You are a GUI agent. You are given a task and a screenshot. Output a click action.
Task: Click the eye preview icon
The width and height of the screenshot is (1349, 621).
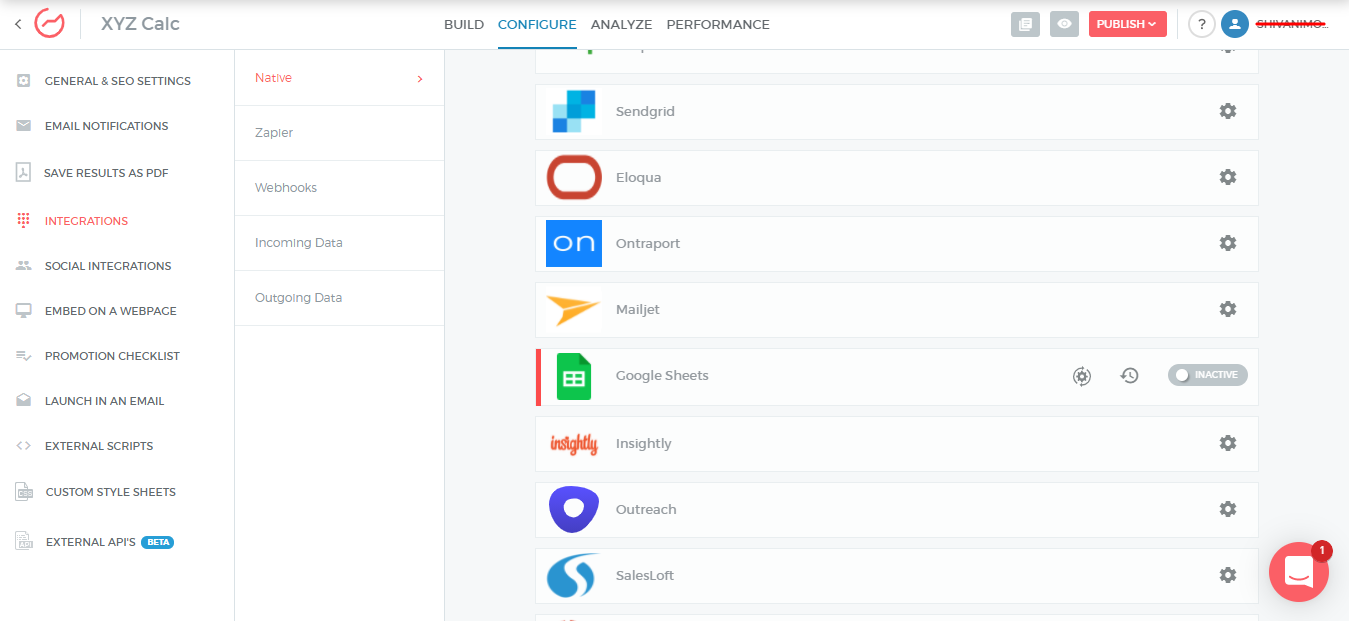click(1064, 24)
